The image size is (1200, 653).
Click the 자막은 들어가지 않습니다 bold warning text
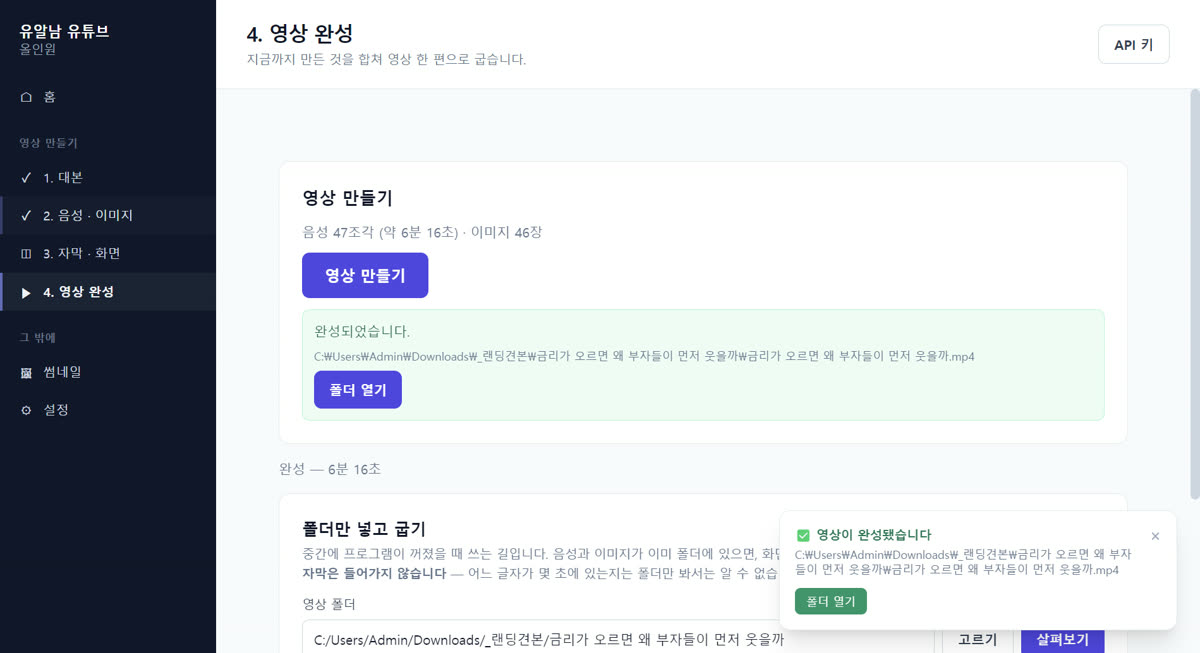(375, 573)
